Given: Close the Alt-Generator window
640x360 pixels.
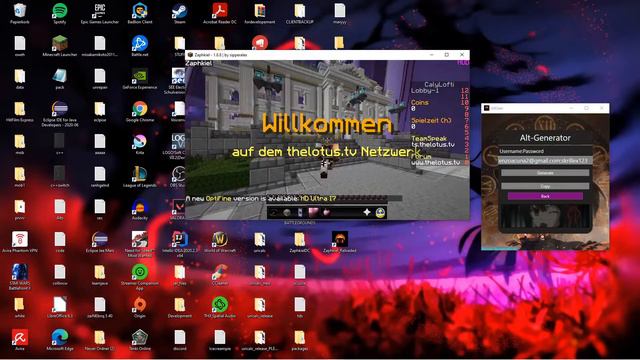Looking at the screenshot, I should pos(602,108).
